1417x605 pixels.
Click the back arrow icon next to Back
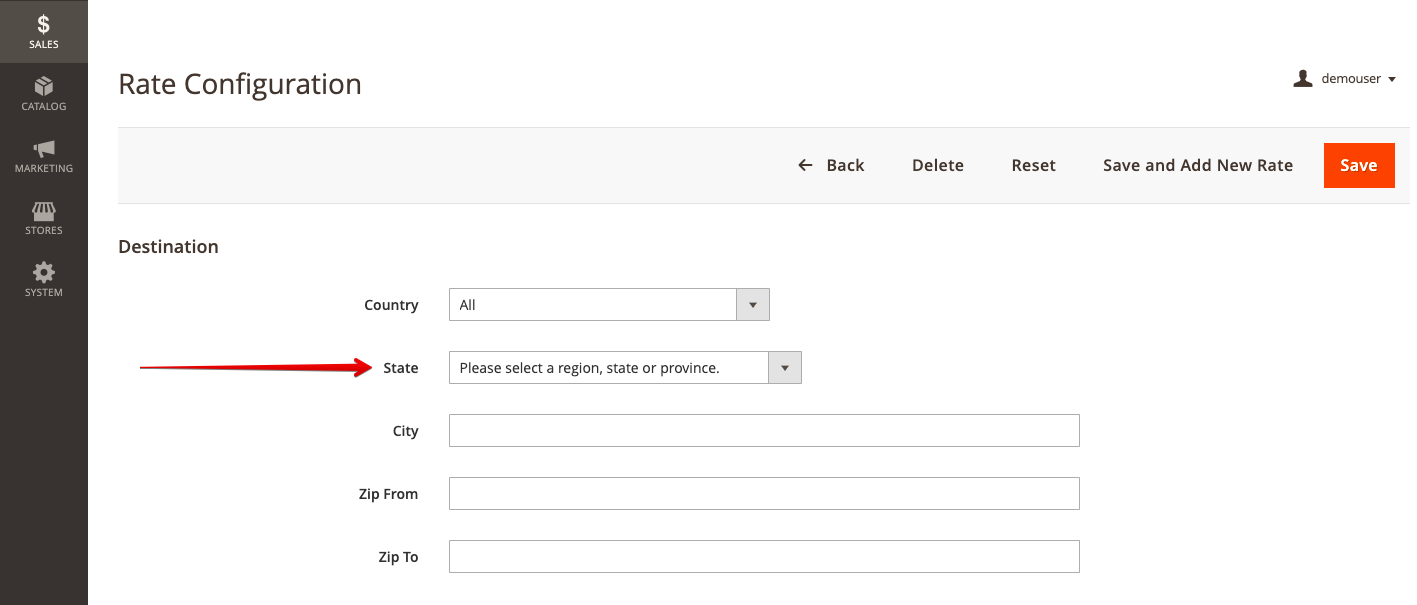[805, 165]
